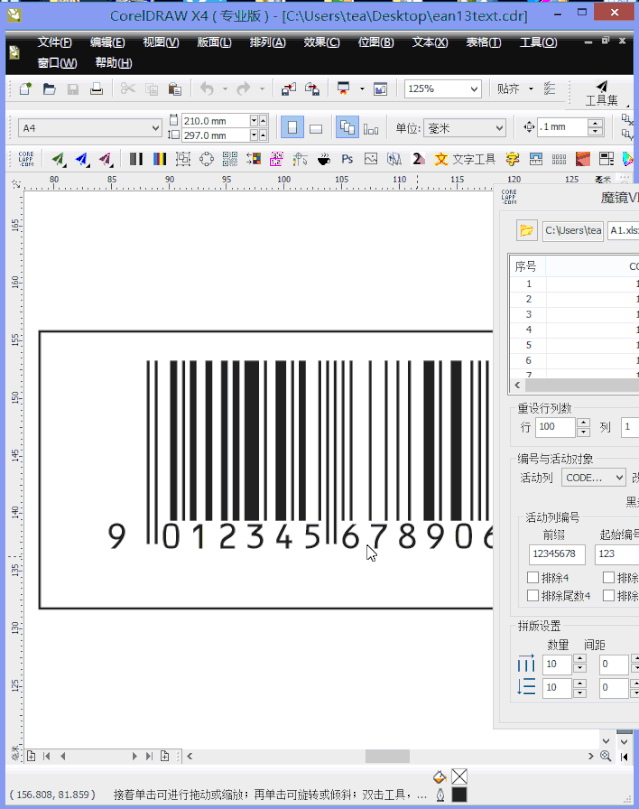Go to the last page arrow
Screen dimensions: 639x809
tap(149, 756)
